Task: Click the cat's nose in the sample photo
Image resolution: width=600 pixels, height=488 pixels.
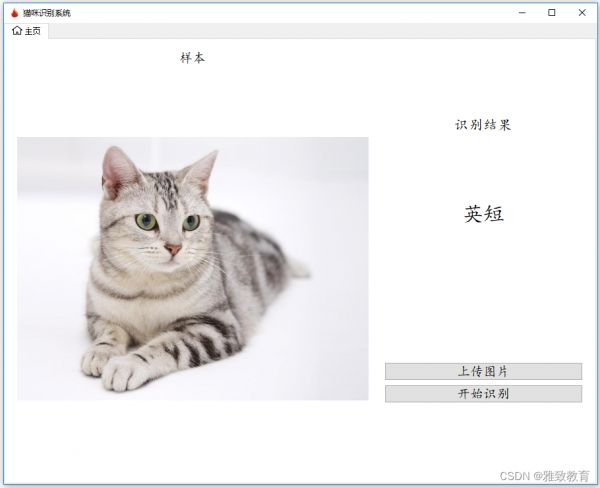Action: (x=173, y=248)
